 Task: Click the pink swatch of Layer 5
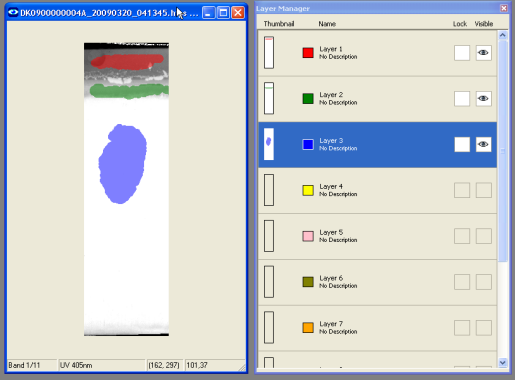(x=308, y=236)
